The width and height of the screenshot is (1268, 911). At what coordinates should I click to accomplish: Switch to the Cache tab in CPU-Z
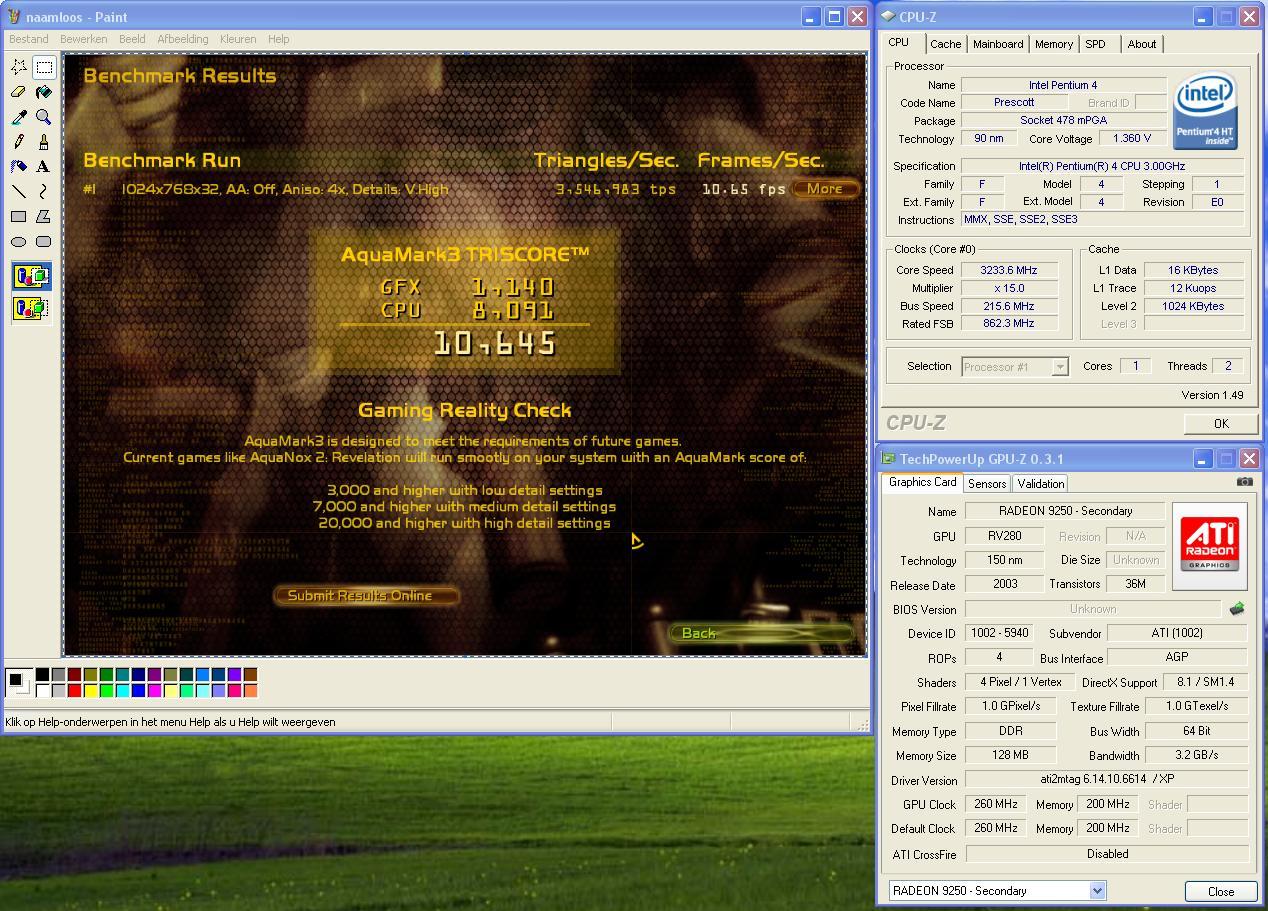(x=945, y=44)
